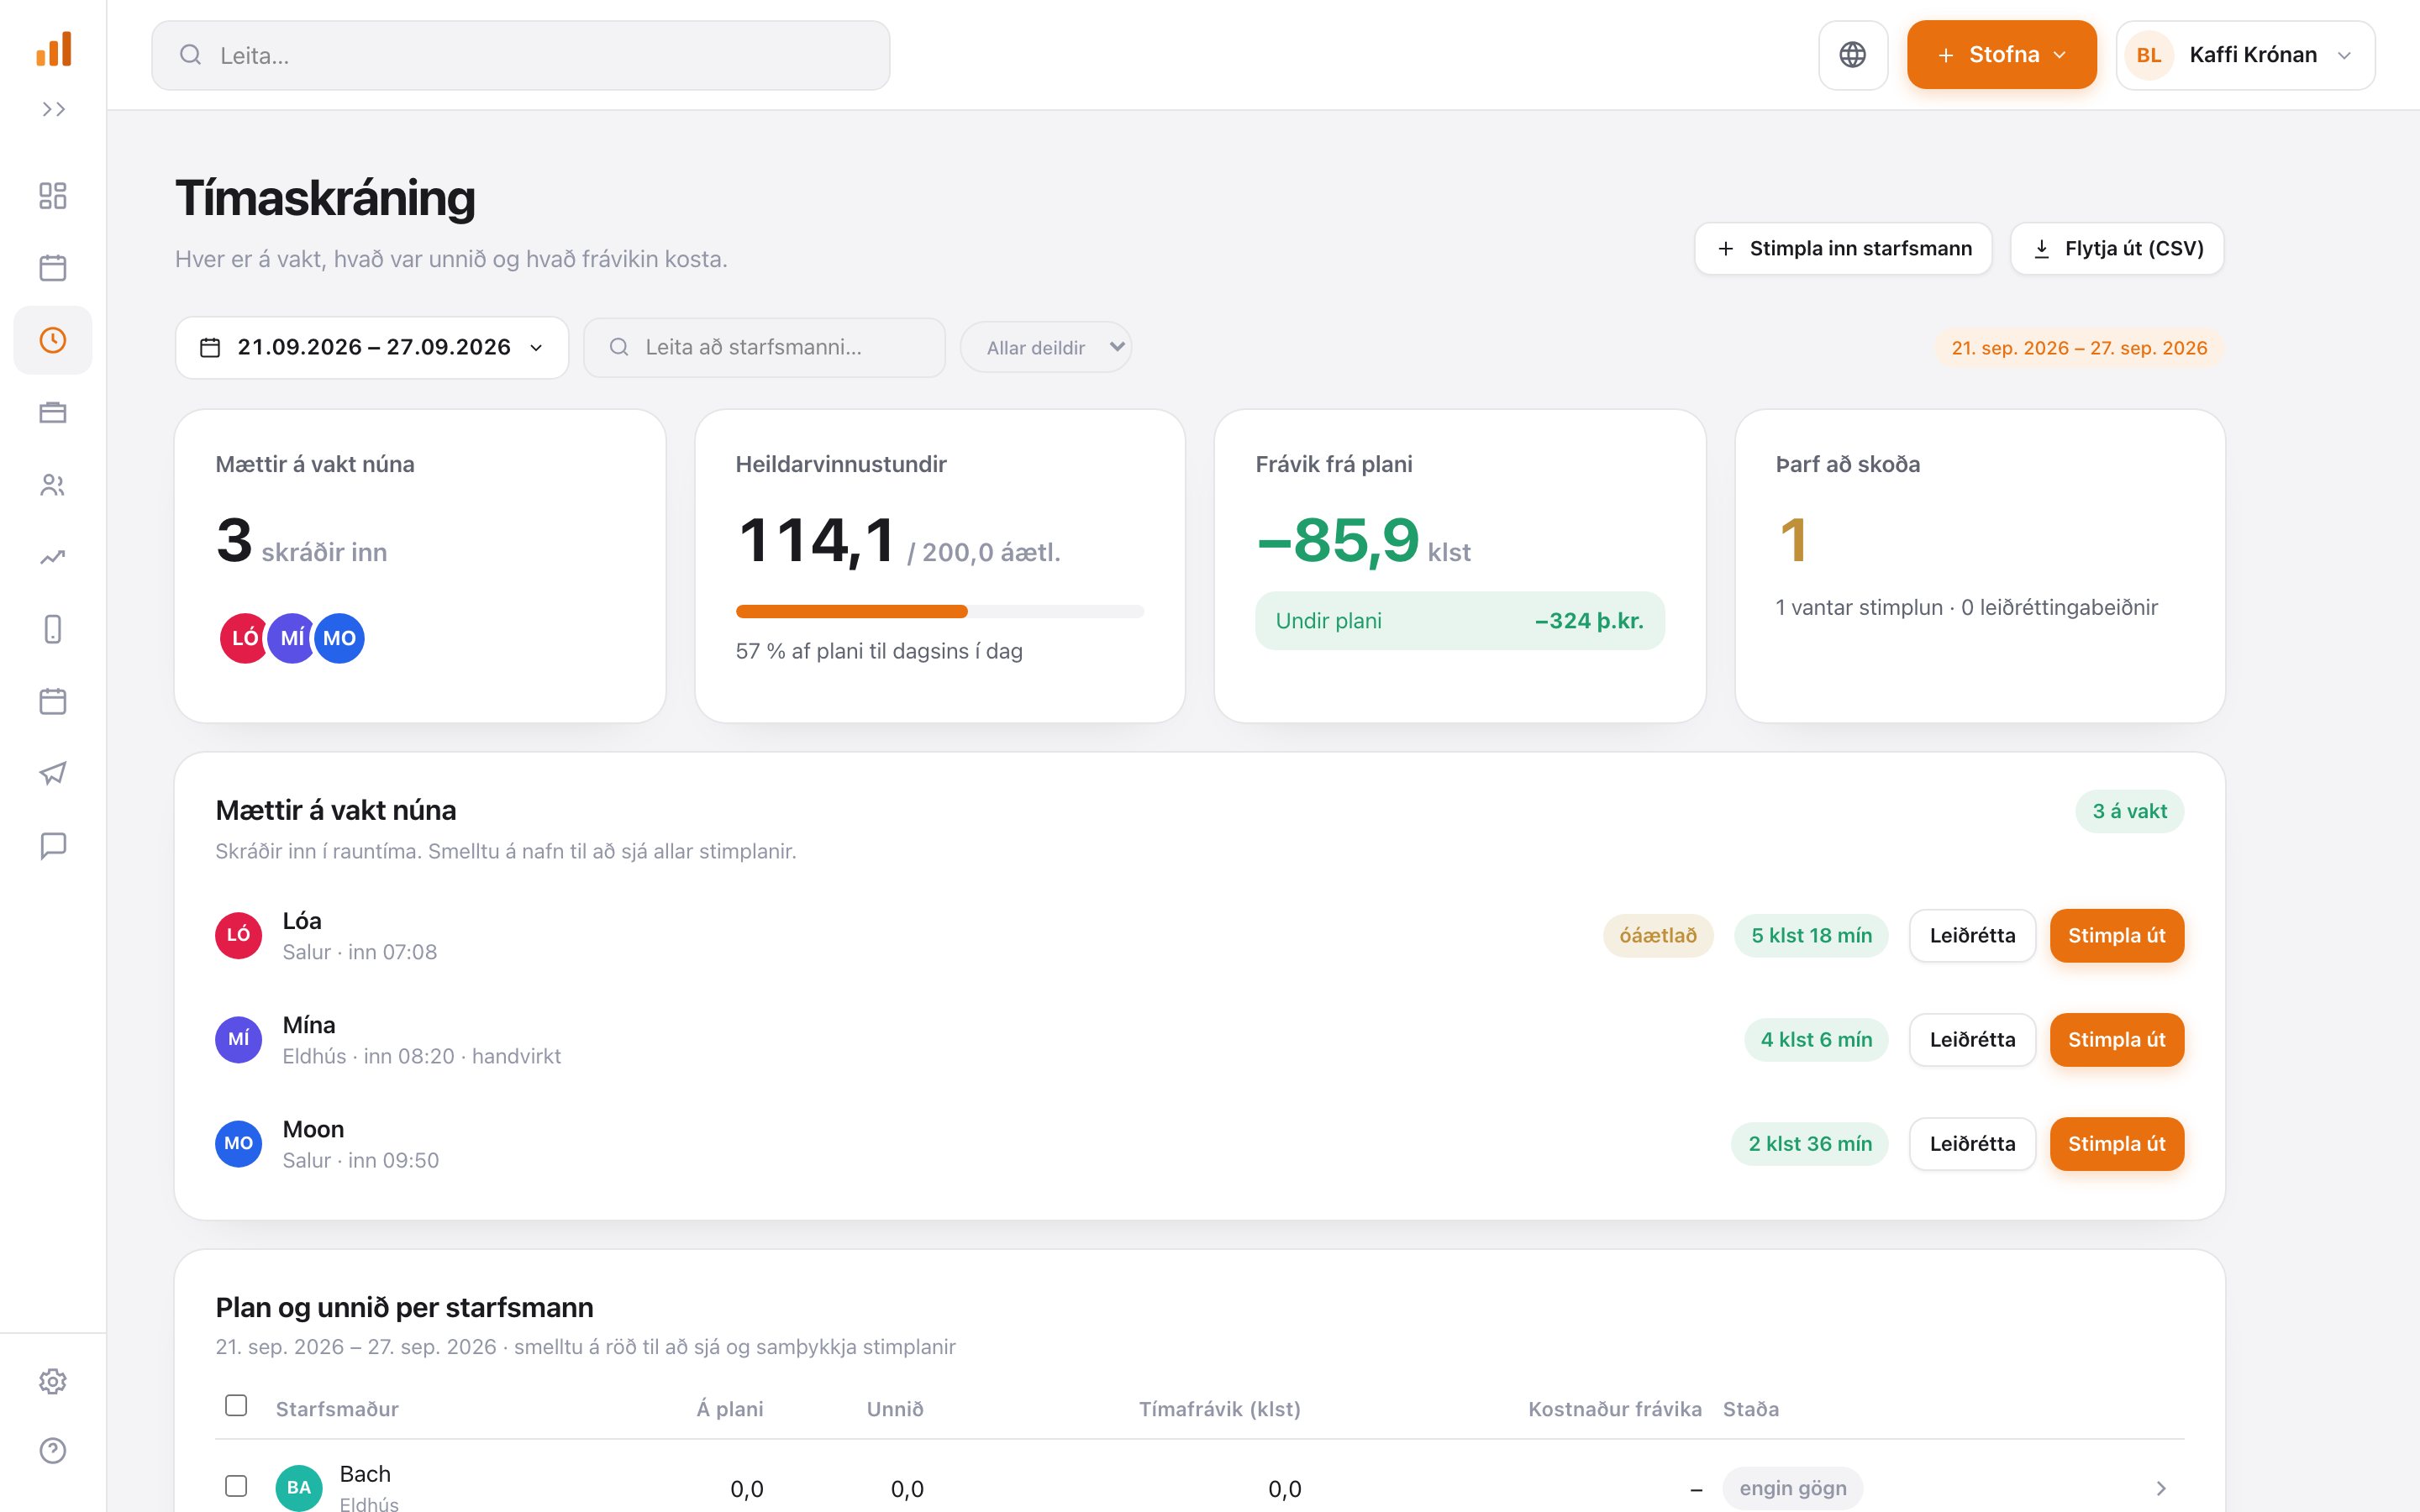The image size is (2420, 1512).
Task: Click Stimpla út for Lóa
Action: point(2116,936)
